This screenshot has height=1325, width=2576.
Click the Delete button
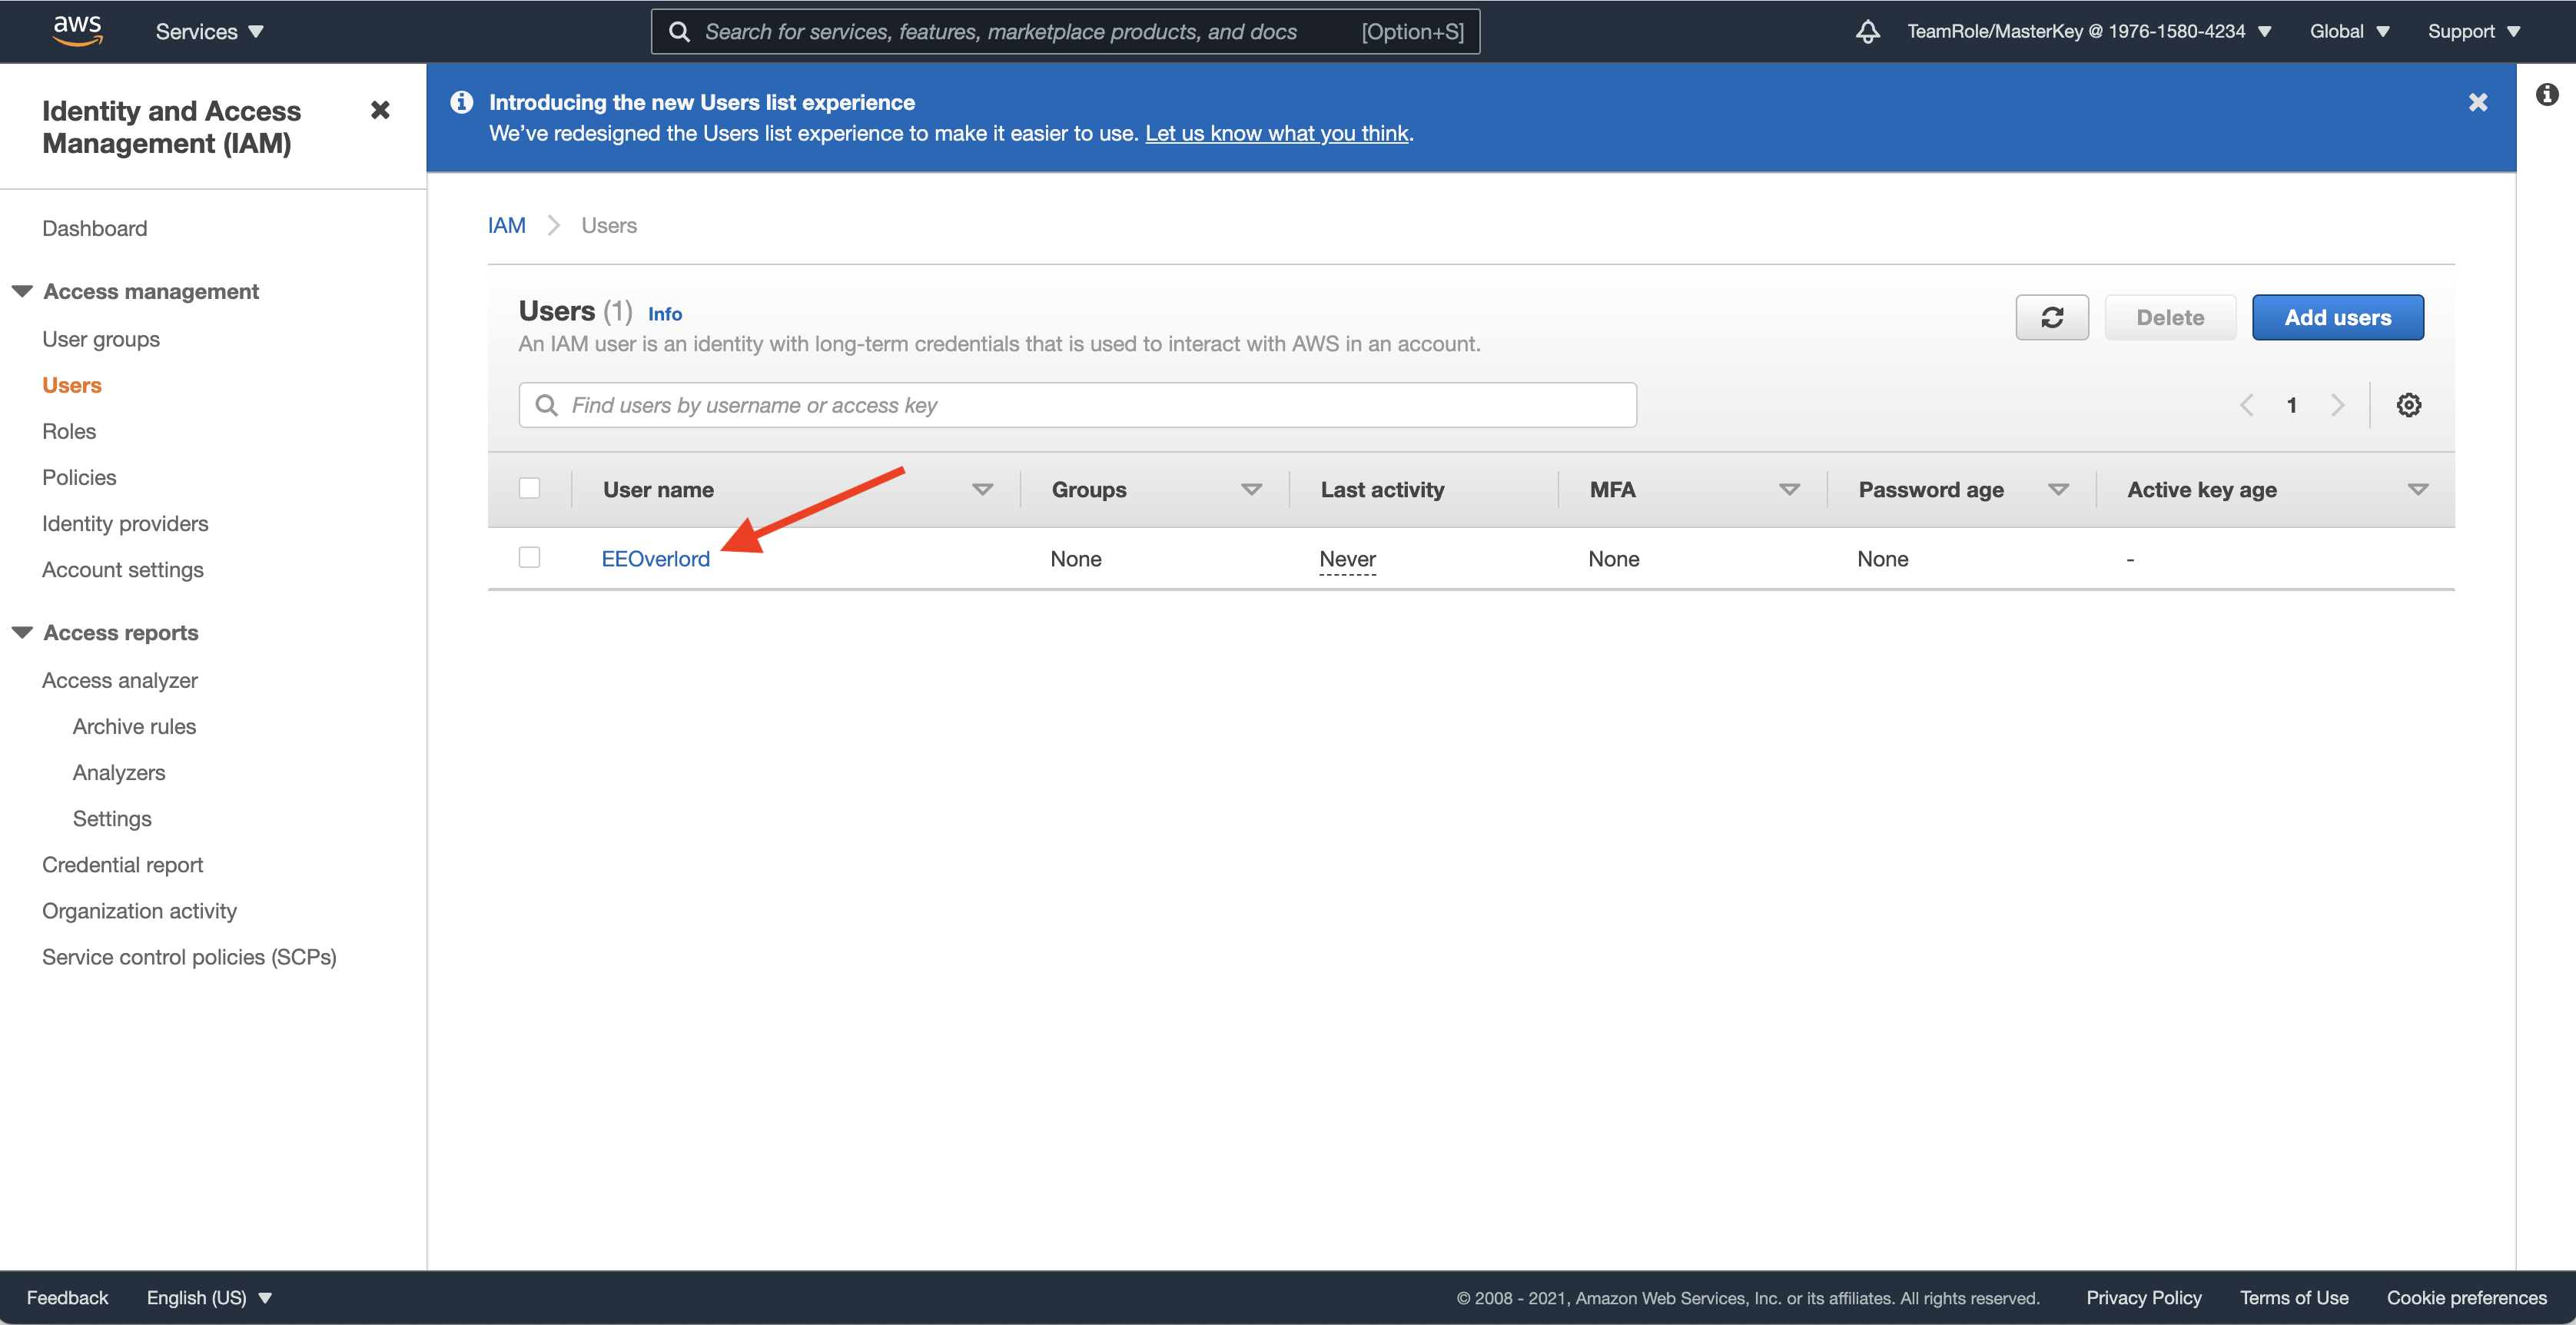[2170, 317]
